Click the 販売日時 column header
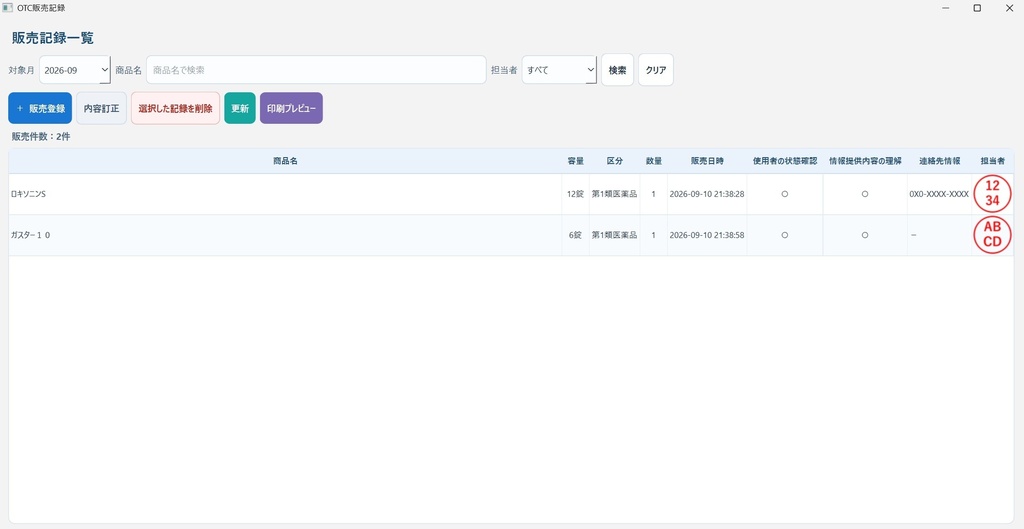The height and width of the screenshot is (529, 1024). (x=707, y=161)
